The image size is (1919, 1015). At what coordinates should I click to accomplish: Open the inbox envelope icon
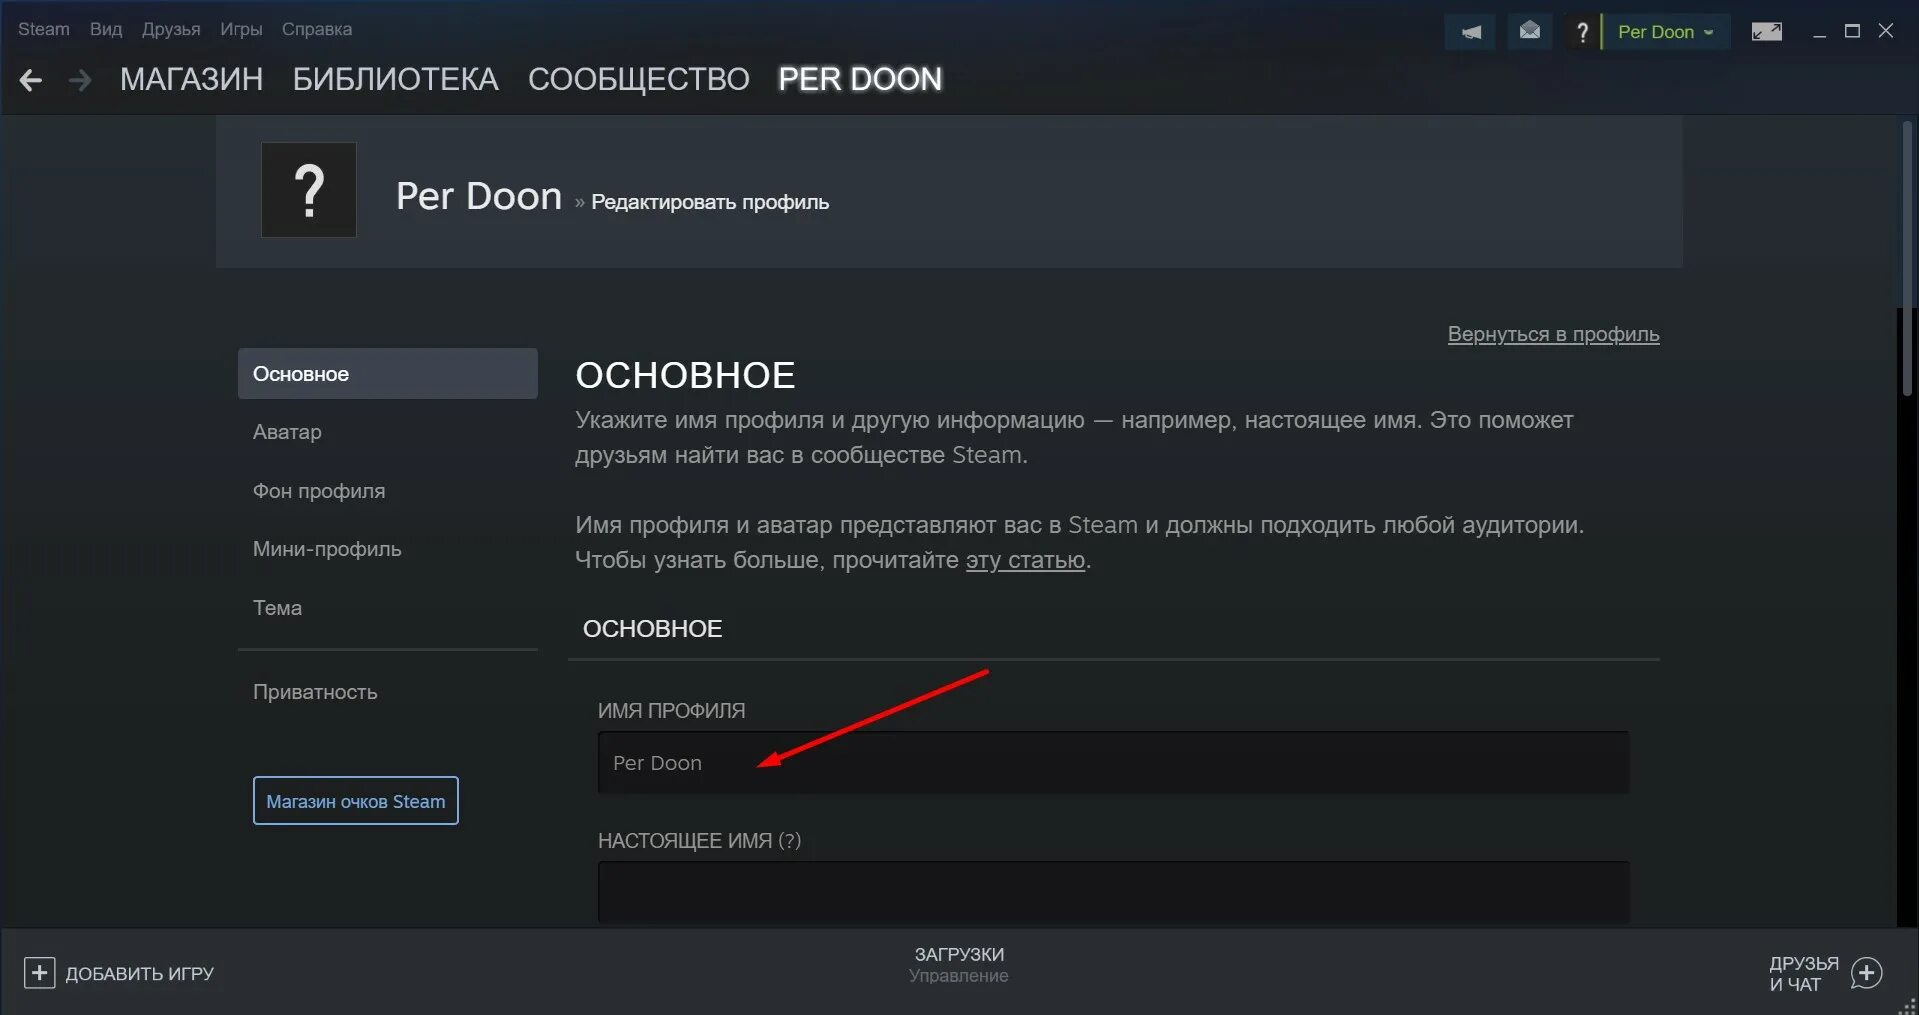1530,32
